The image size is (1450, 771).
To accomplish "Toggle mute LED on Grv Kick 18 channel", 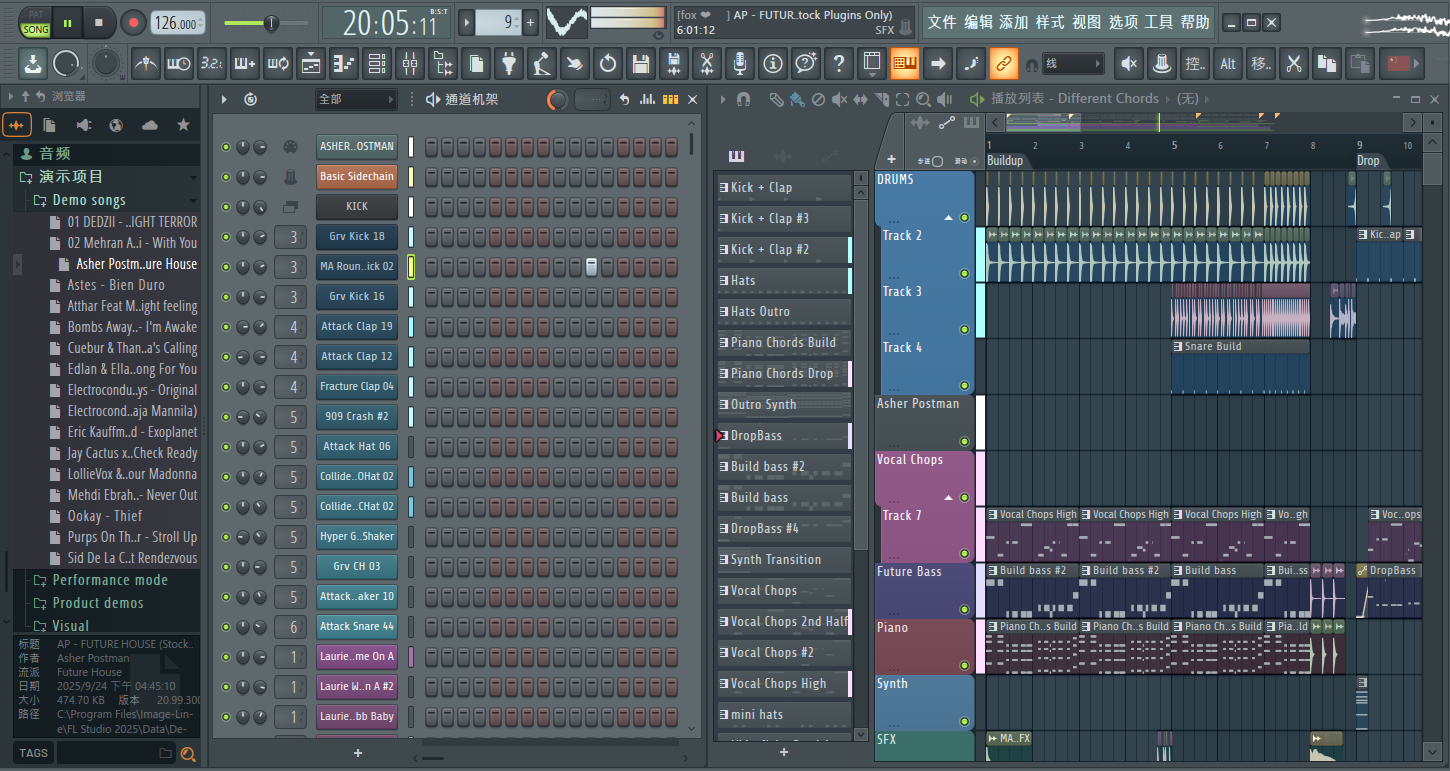I will (x=226, y=237).
